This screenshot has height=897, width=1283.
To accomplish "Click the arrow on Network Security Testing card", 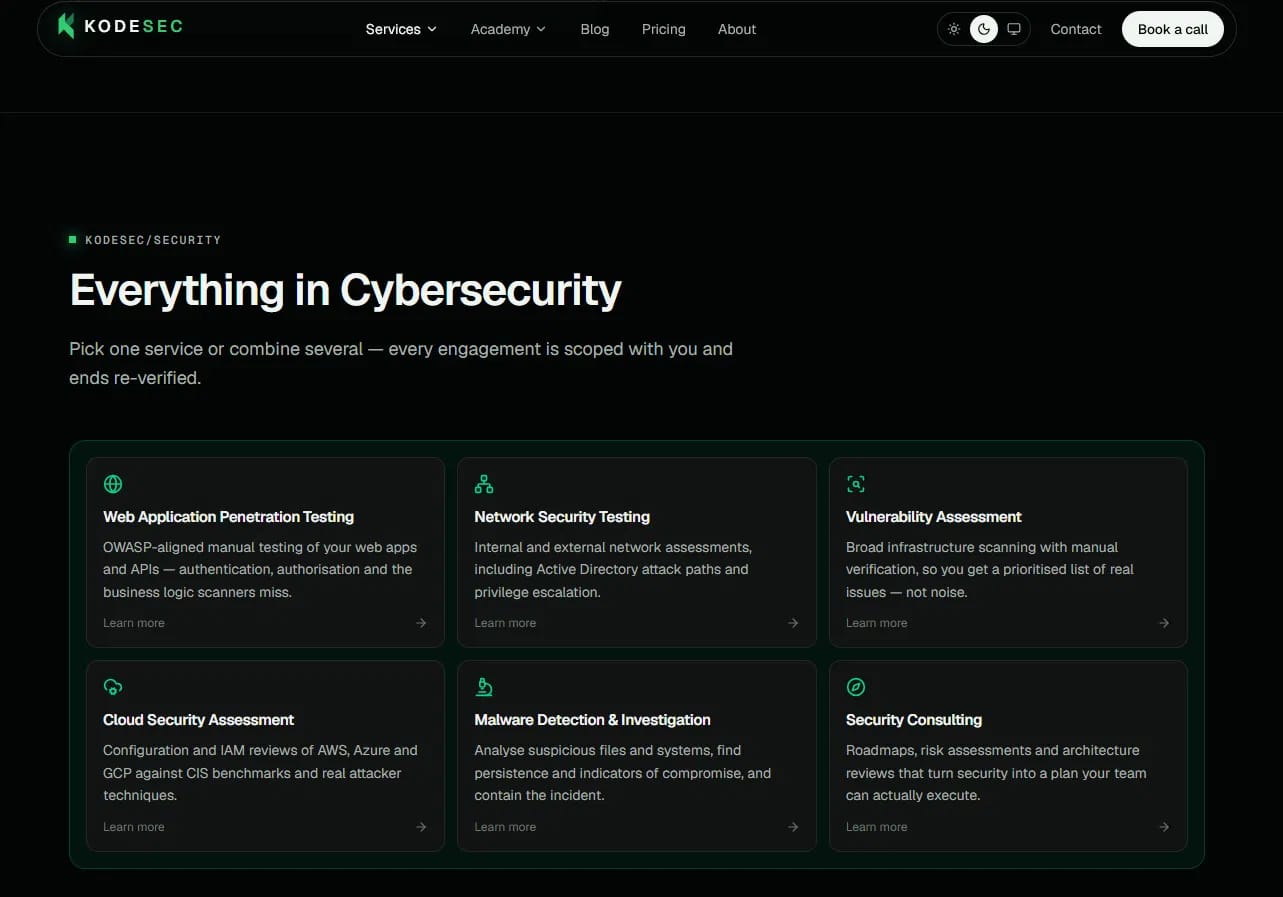I will (x=793, y=623).
